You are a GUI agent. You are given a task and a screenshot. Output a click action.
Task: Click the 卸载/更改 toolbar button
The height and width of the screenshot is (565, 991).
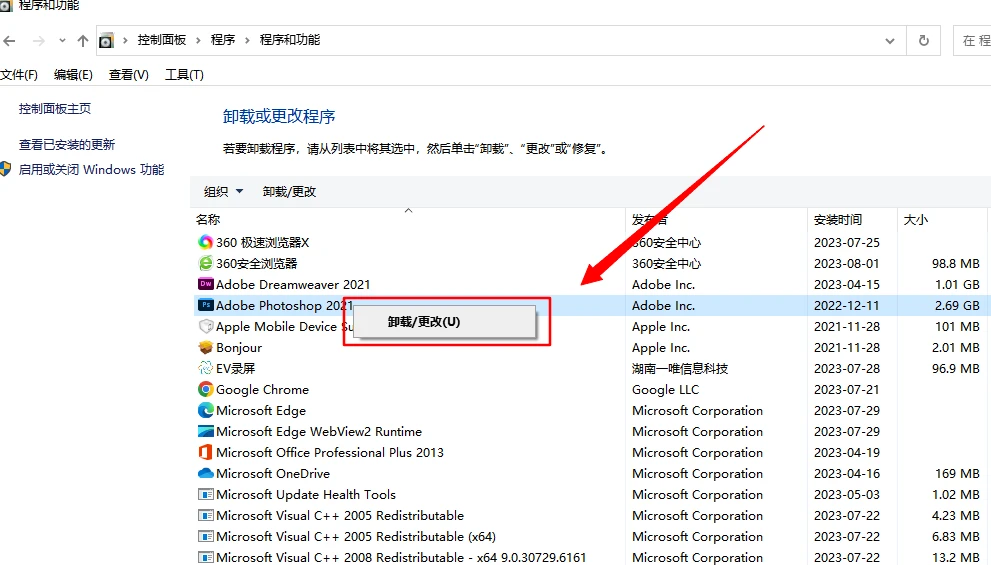[x=289, y=191]
